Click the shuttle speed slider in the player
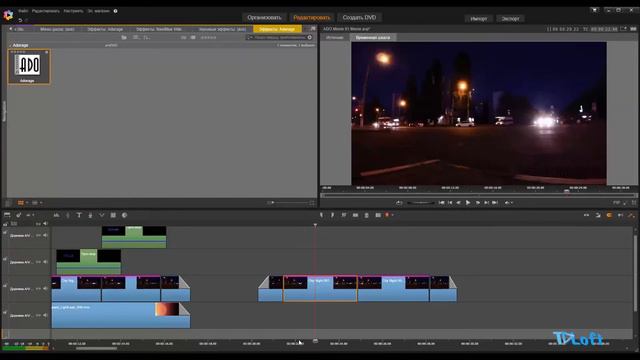640x360 pixels. point(420,202)
